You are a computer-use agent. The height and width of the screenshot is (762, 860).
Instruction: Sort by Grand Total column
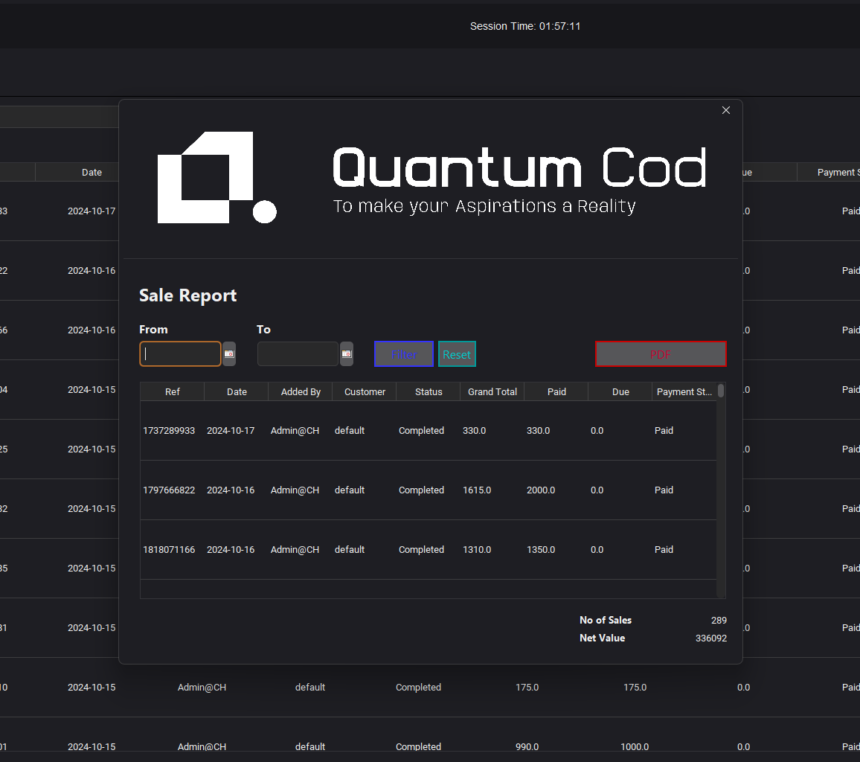pos(492,392)
